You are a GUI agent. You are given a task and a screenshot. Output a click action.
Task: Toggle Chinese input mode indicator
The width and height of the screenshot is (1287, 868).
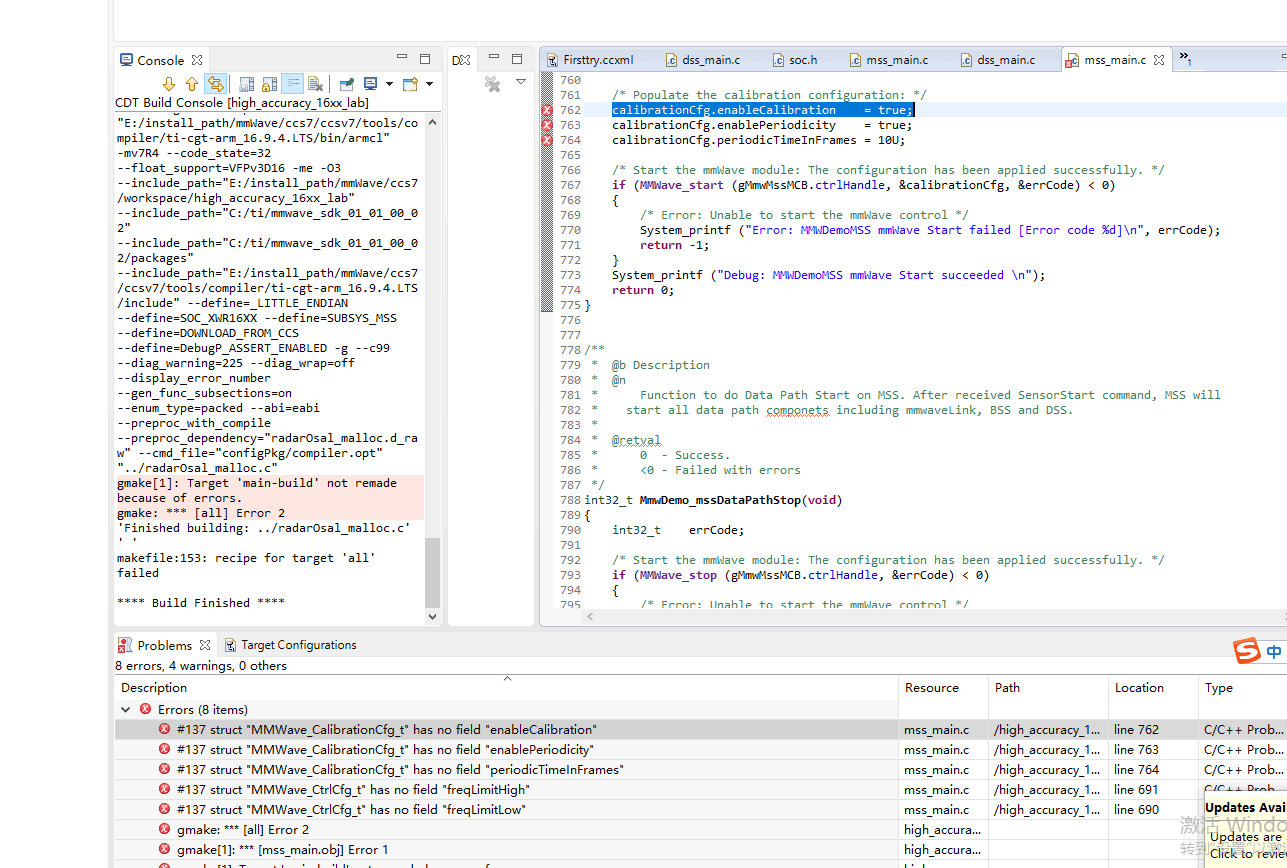pos(1274,651)
